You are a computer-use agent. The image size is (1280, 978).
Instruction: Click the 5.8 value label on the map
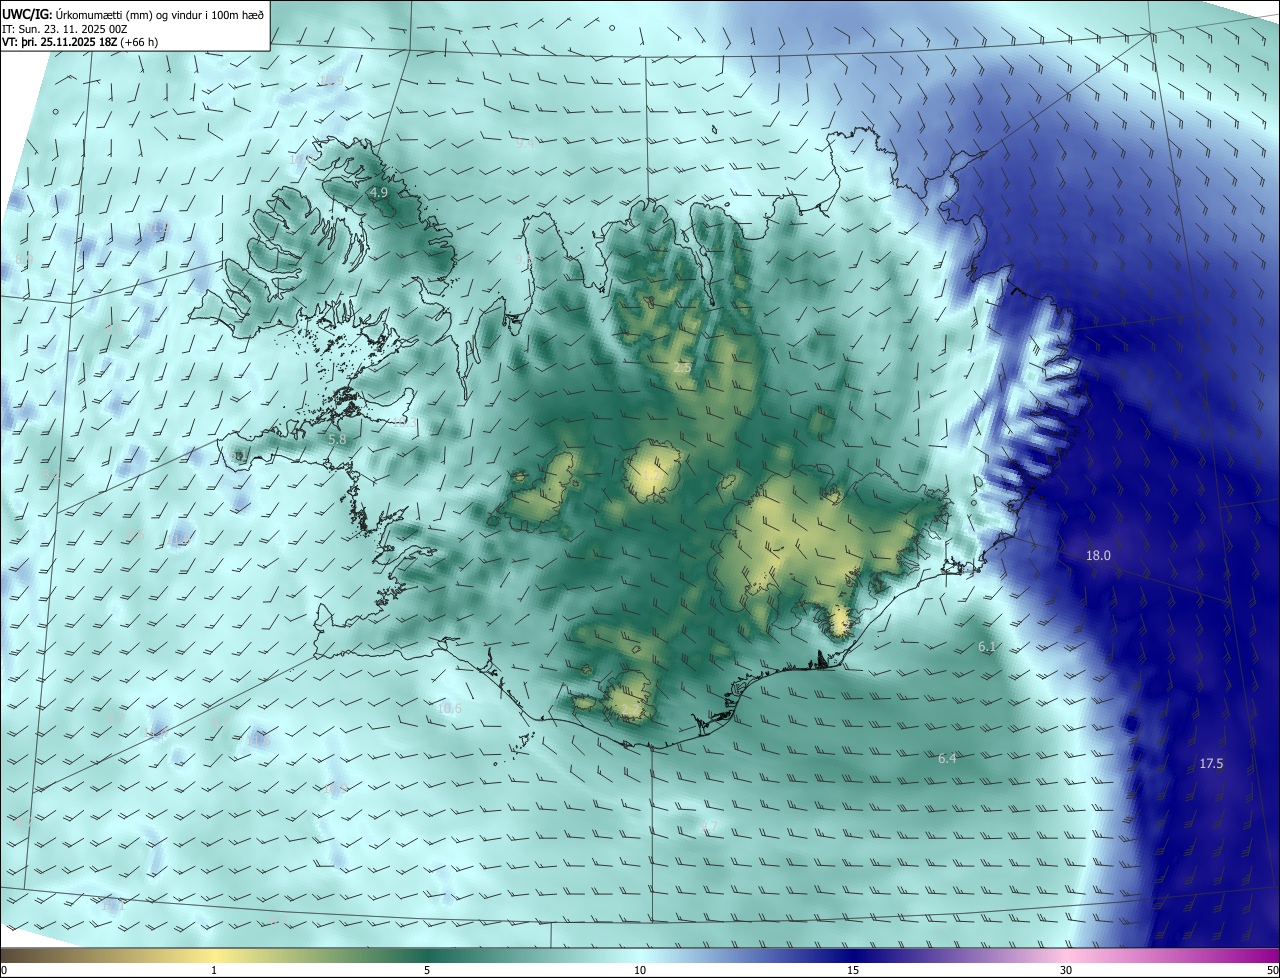(337, 439)
